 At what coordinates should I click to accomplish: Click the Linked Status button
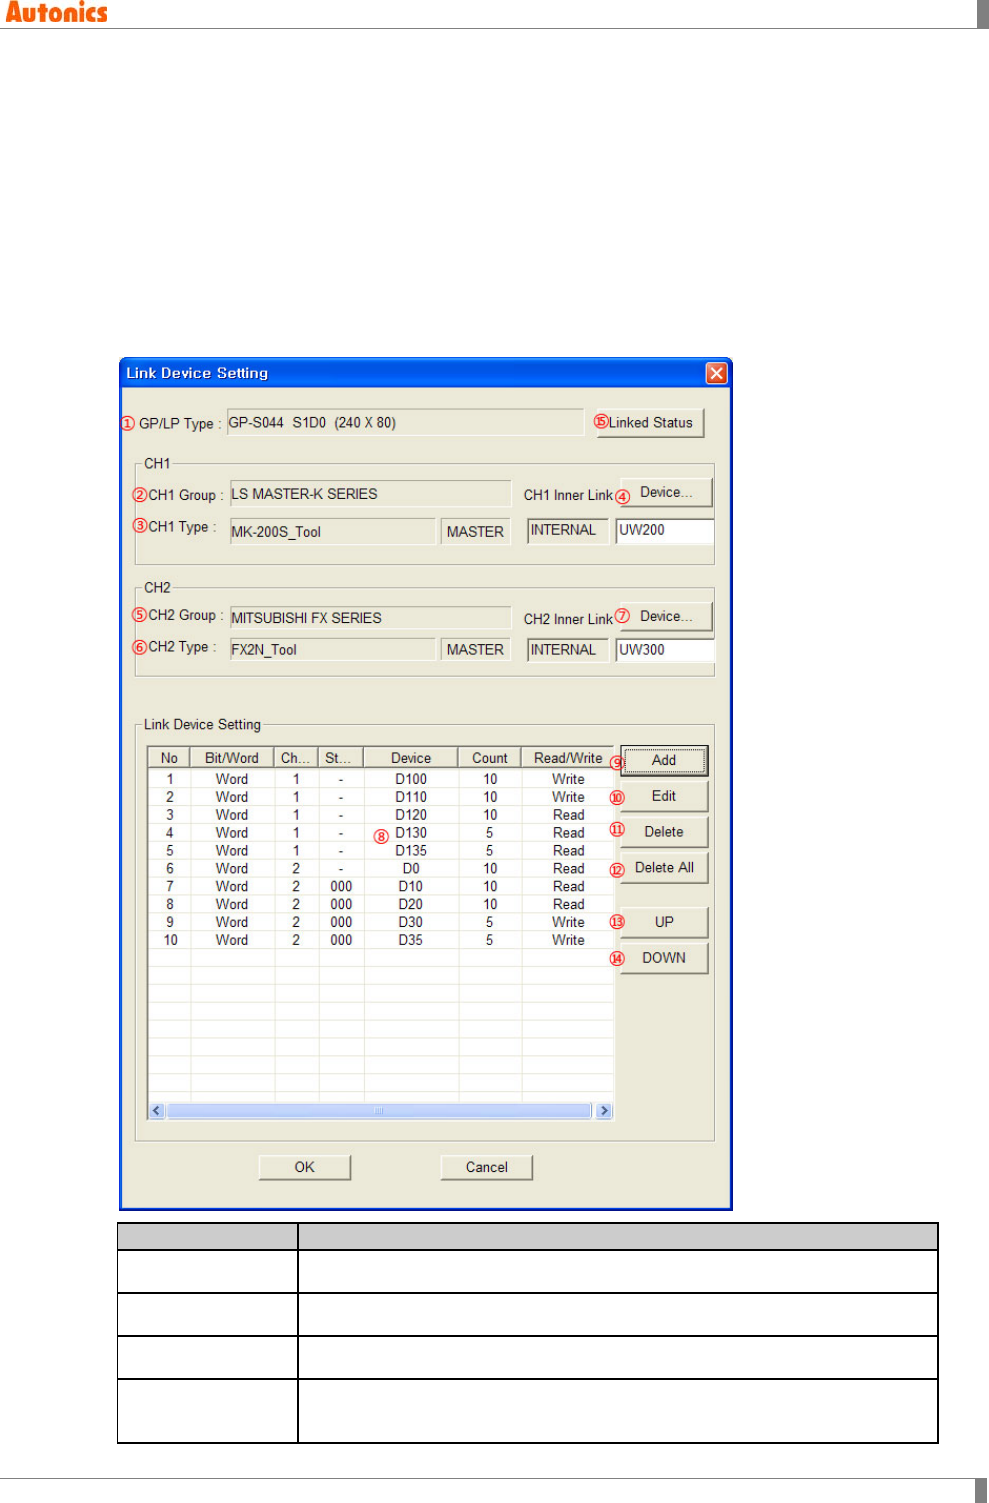(x=649, y=423)
